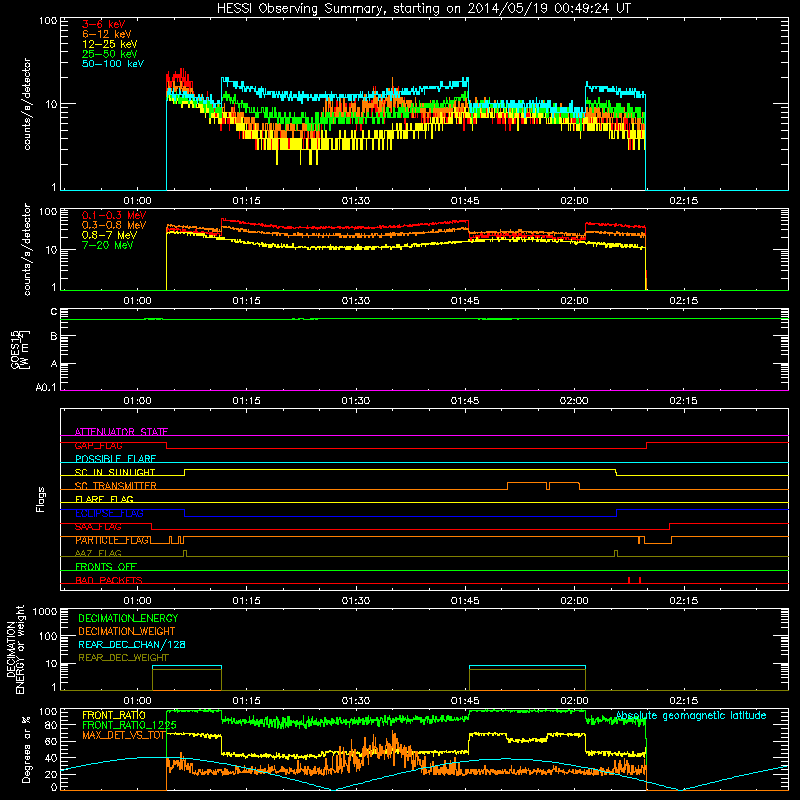Select the blue ECLIPSE_FLAG label
Viewport: 800px width, 800px height.
pos(109,513)
